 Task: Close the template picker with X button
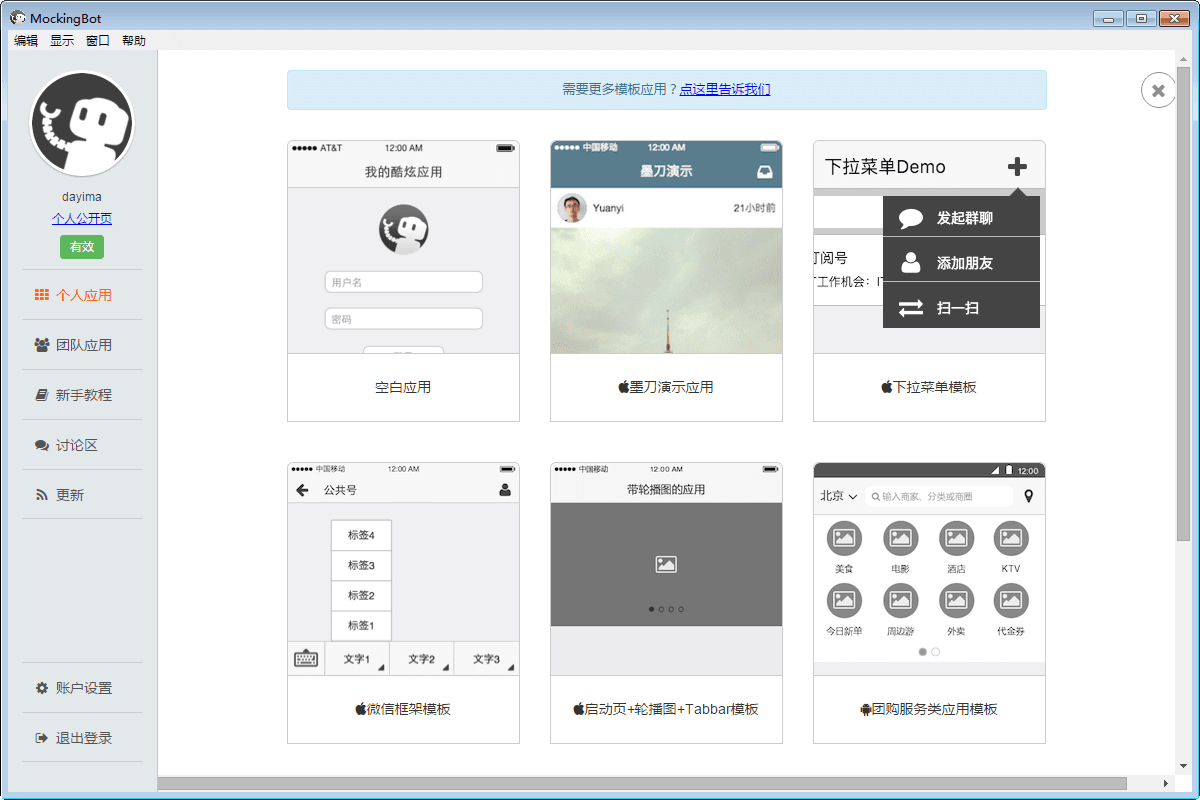(x=1158, y=91)
